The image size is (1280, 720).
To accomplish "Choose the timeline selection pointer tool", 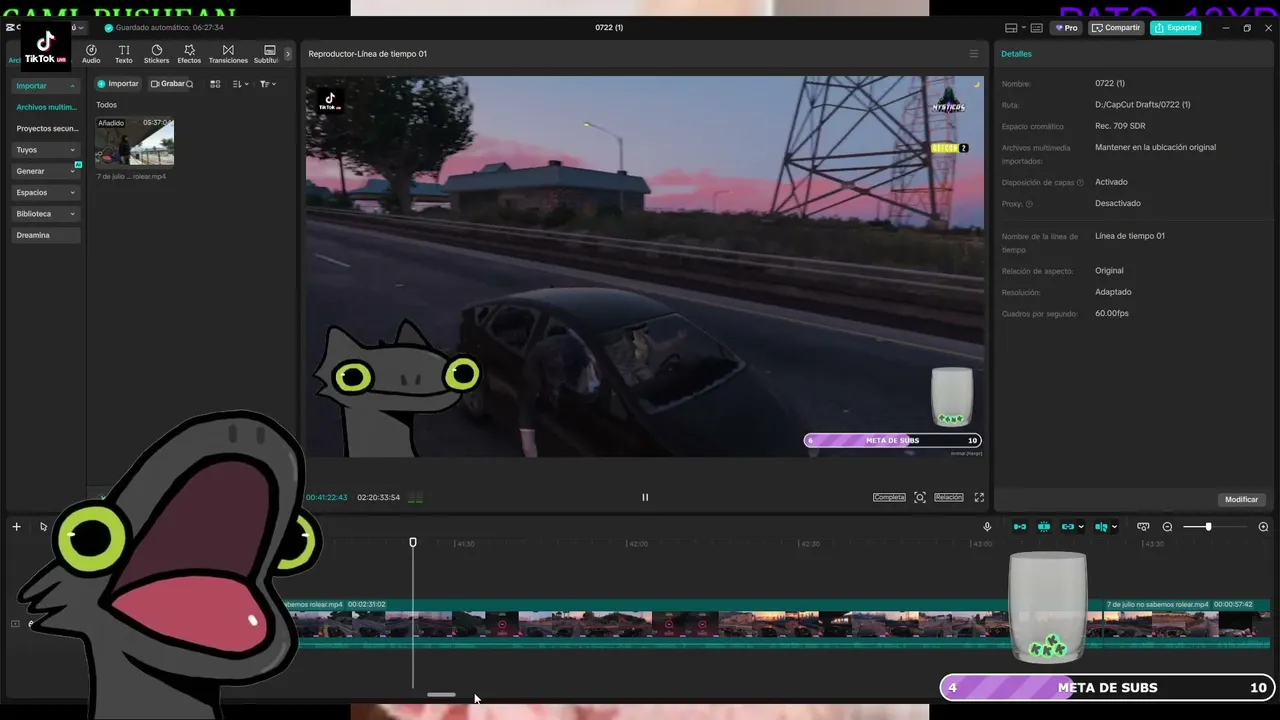I will 43,527.
